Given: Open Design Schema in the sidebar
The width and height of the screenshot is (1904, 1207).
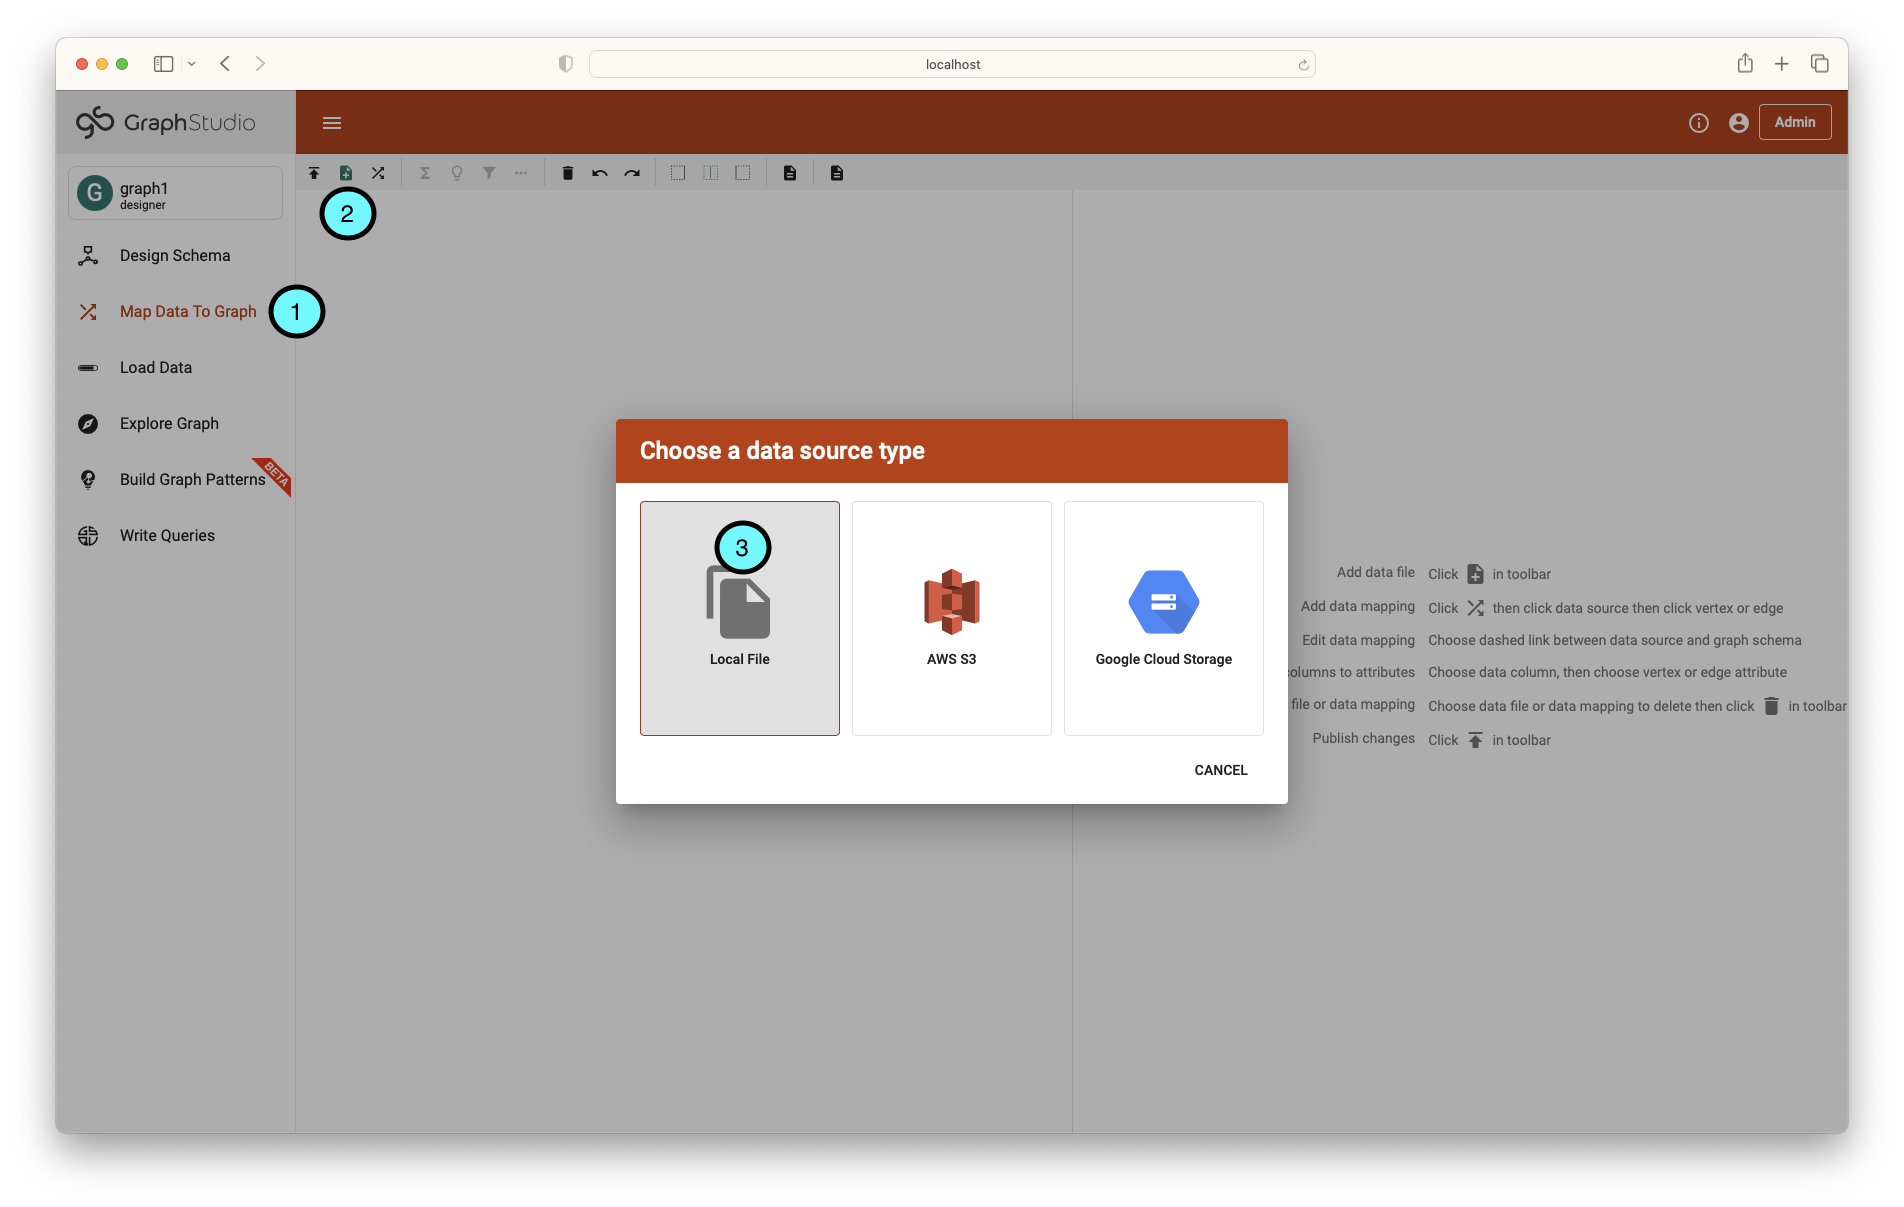Looking at the screenshot, I should click(x=175, y=256).
